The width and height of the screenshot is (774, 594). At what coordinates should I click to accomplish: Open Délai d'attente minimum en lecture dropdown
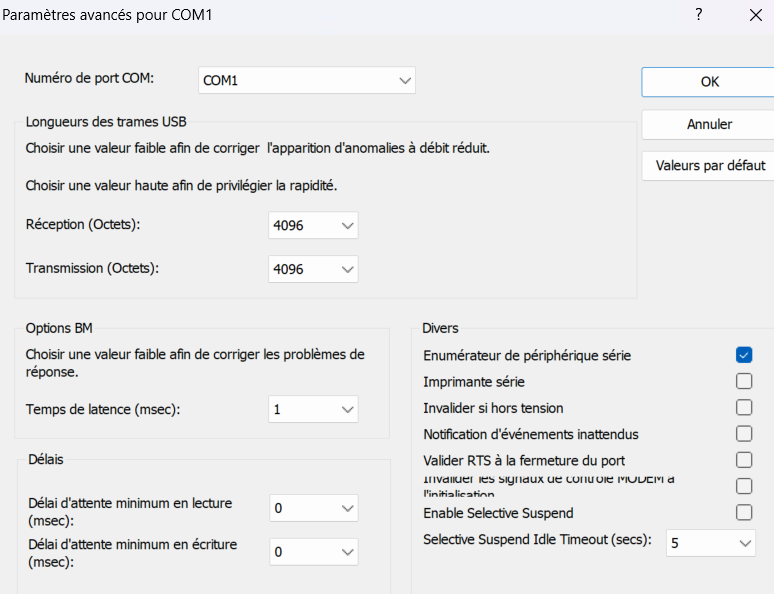click(x=313, y=509)
